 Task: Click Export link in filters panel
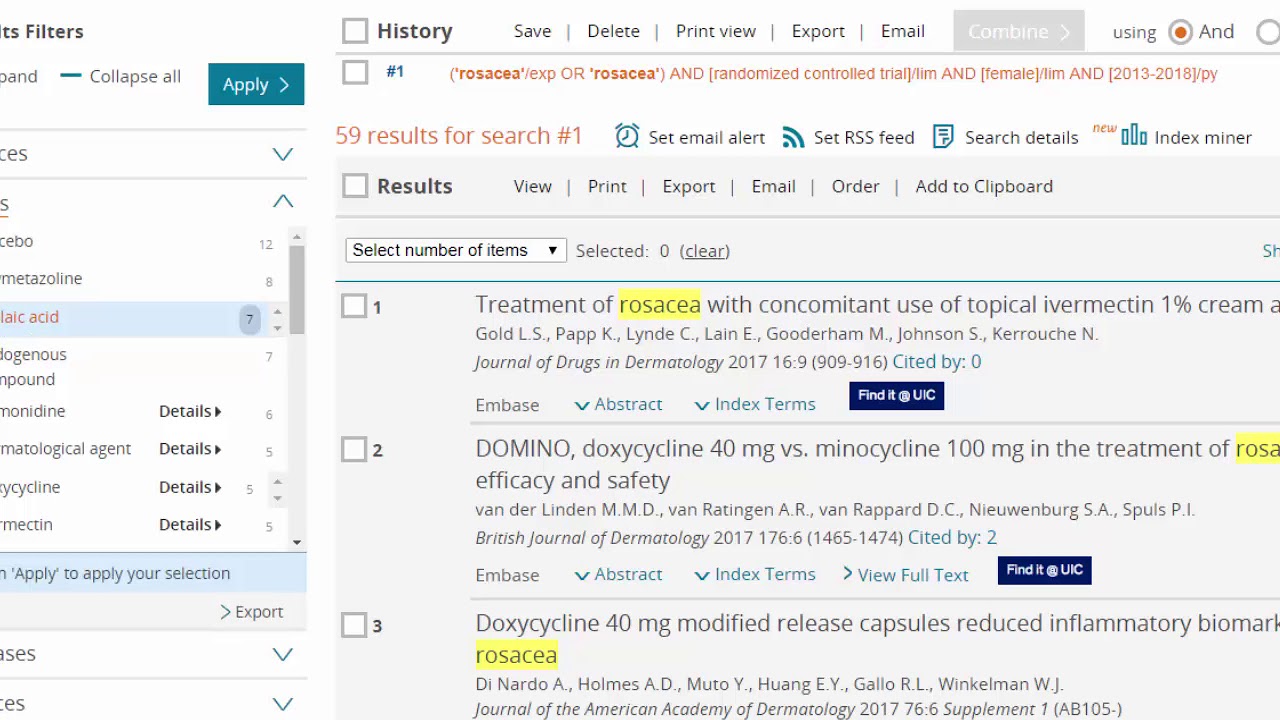pyautogui.click(x=251, y=612)
